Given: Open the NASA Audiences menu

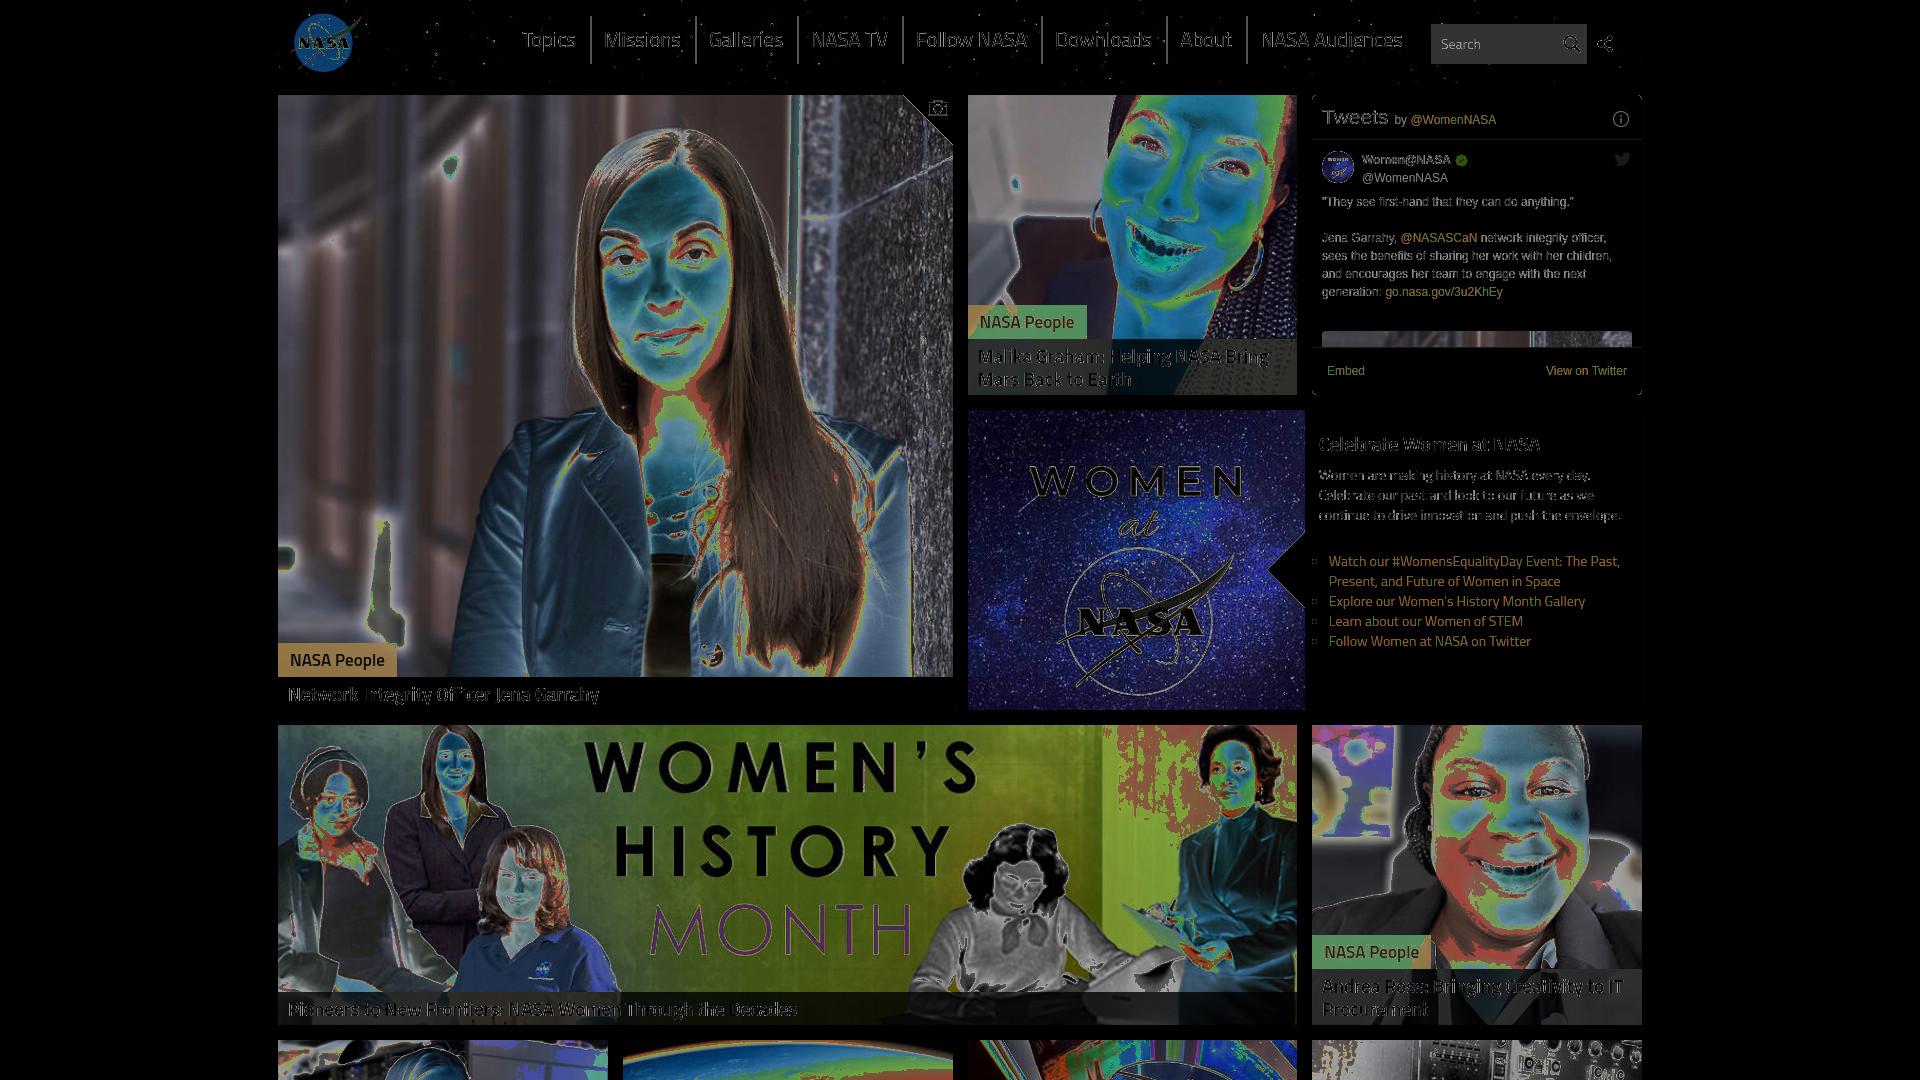Looking at the screenshot, I should click(x=1331, y=40).
